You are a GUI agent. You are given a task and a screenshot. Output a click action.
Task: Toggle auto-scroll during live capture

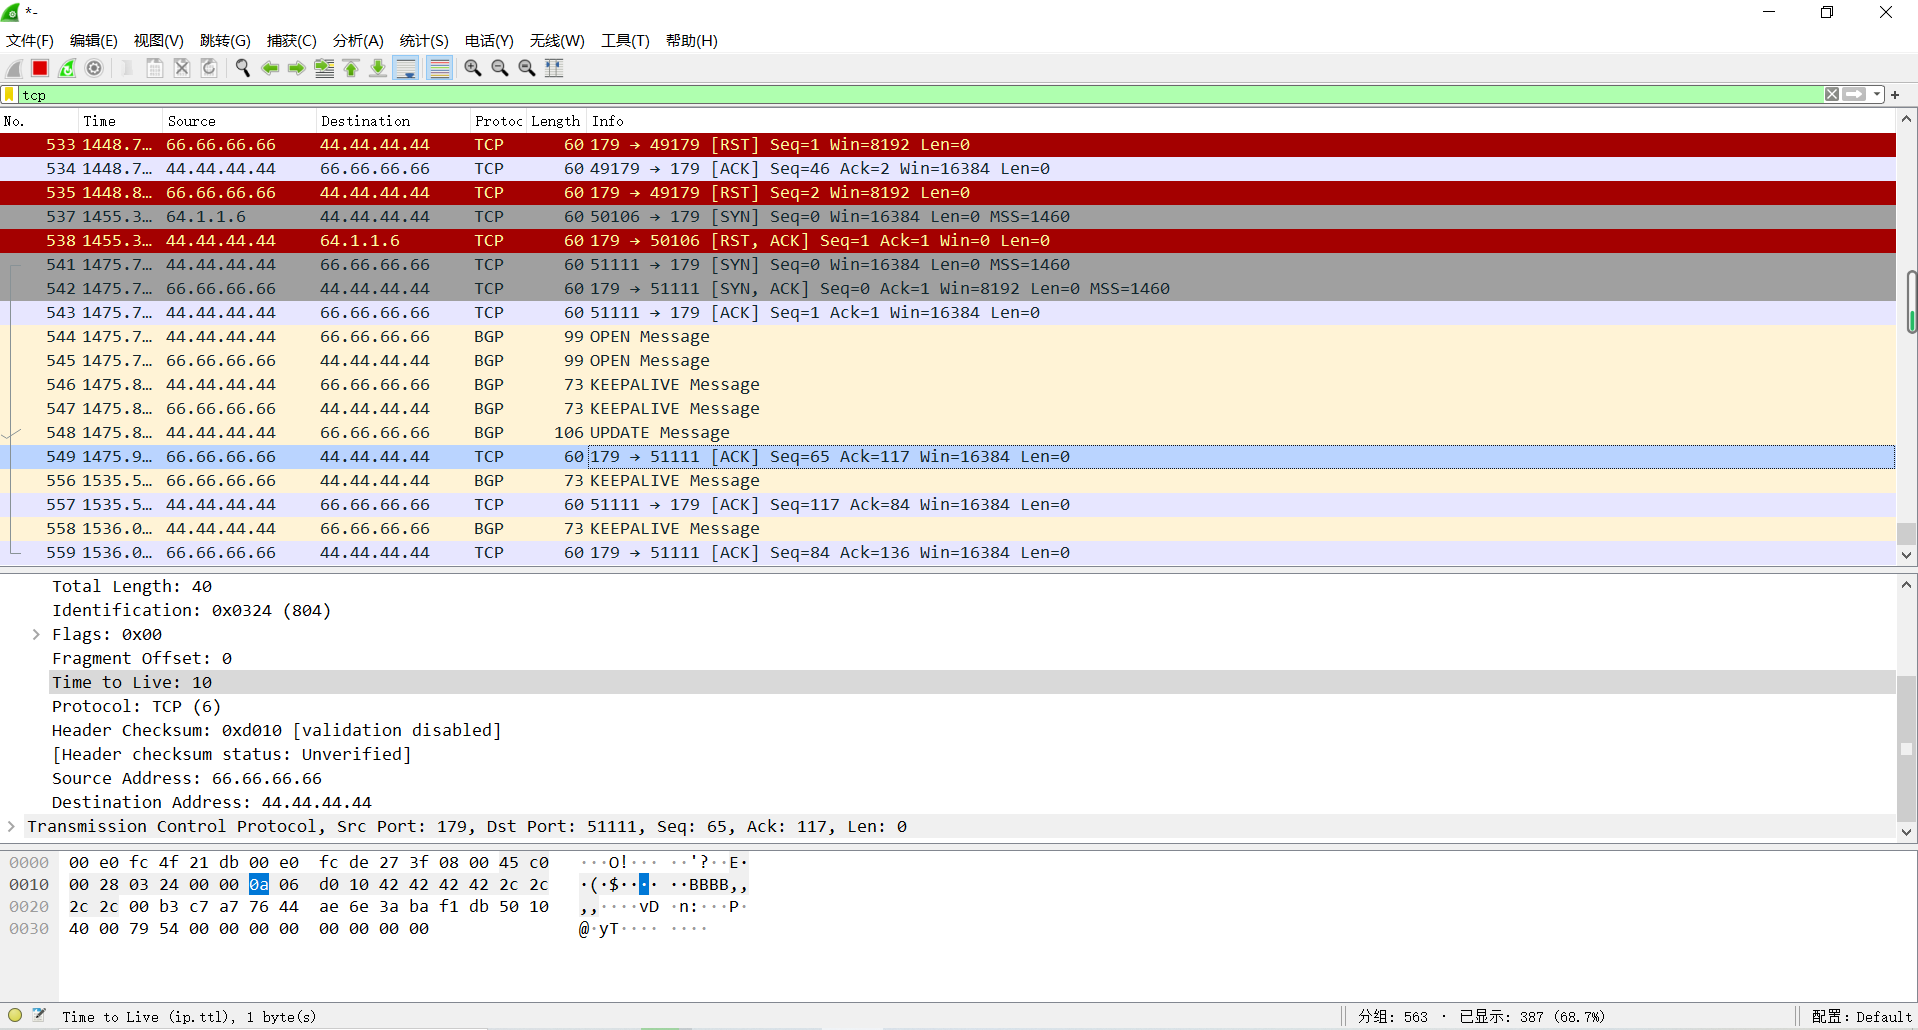(406, 68)
